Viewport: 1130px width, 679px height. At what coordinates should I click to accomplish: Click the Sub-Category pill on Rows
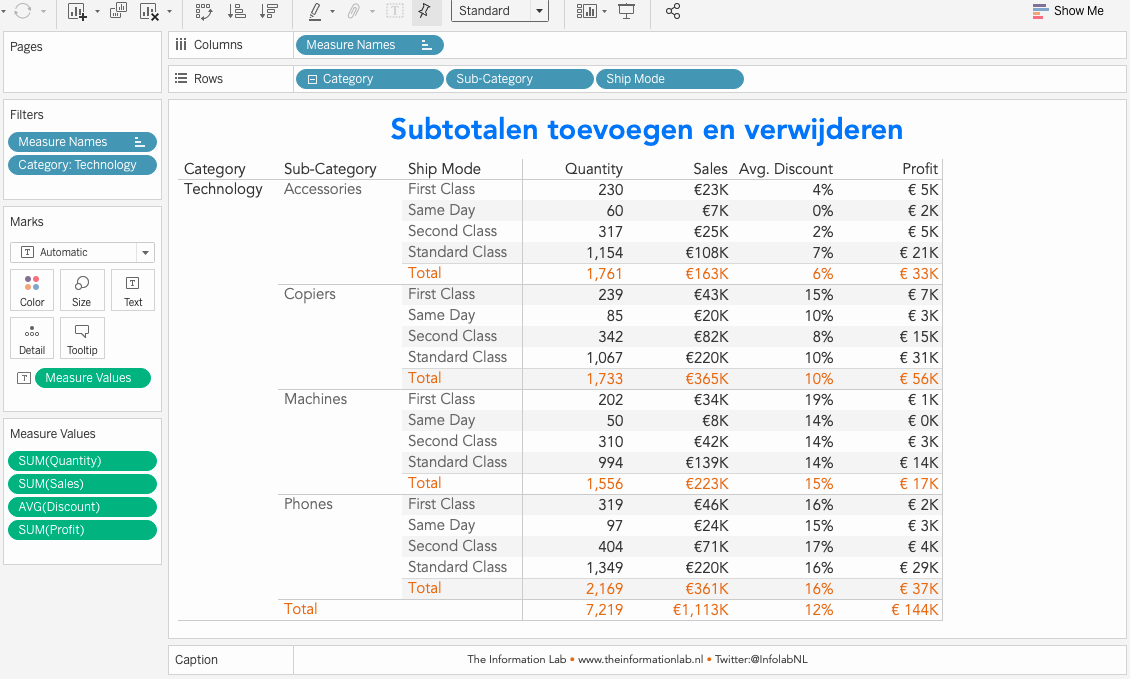[x=519, y=79]
